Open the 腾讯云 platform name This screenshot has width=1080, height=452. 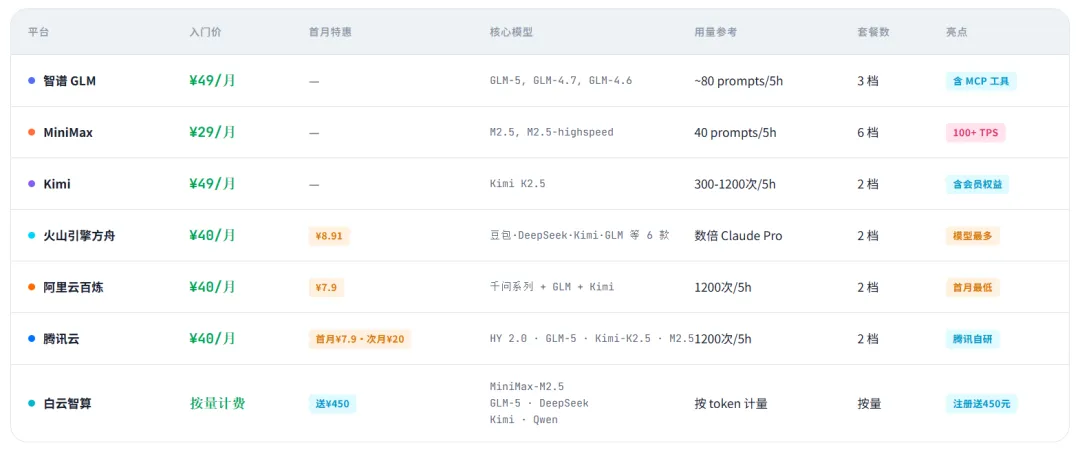(61, 339)
